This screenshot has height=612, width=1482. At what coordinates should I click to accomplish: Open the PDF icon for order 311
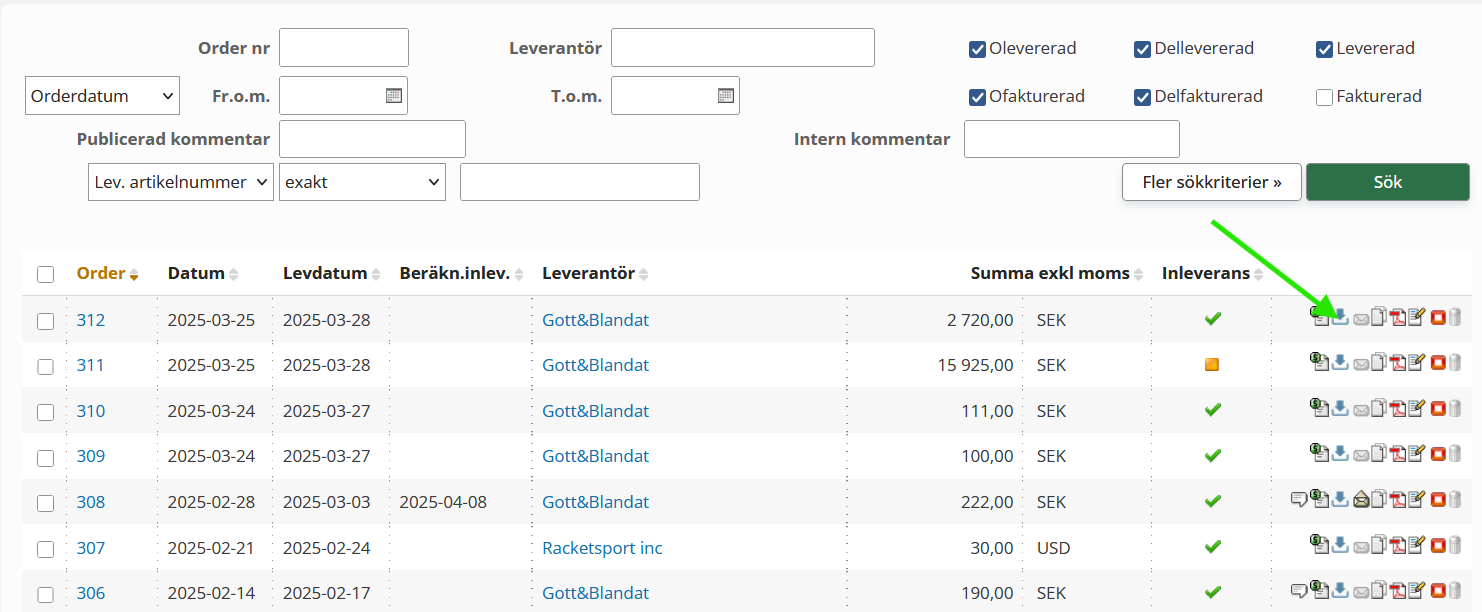(1398, 363)
